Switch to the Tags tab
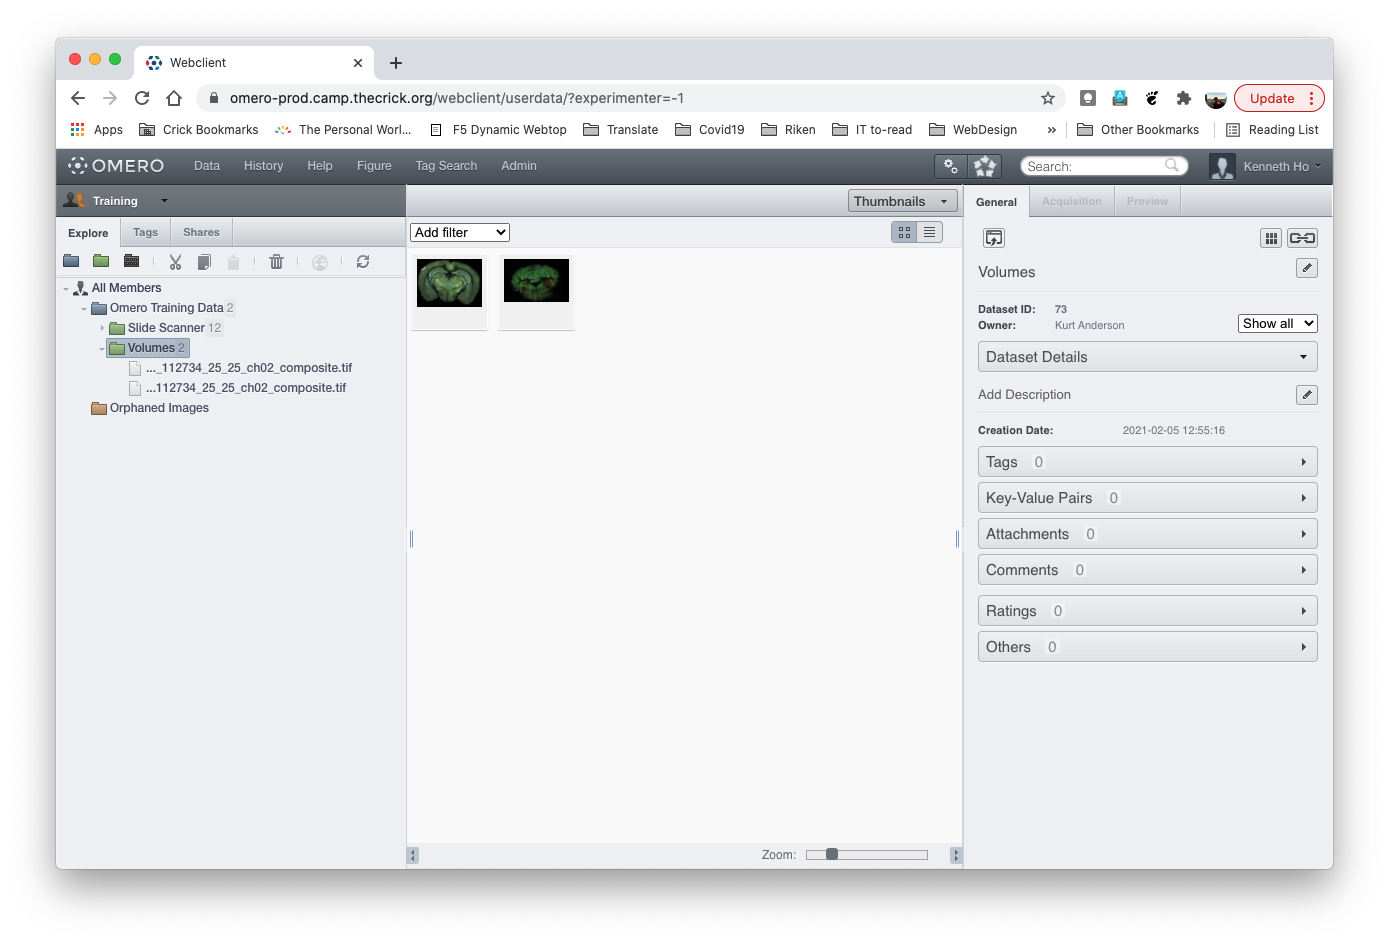Viewport: 1389px width, 943px height. (x=145, y=232)
